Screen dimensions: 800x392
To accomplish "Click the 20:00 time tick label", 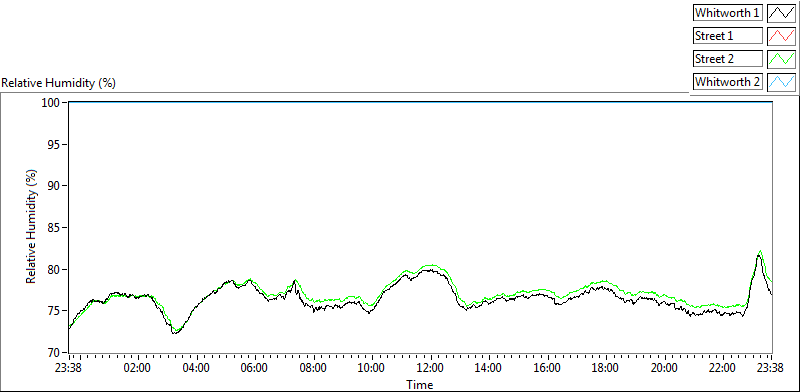I will 665,368.
